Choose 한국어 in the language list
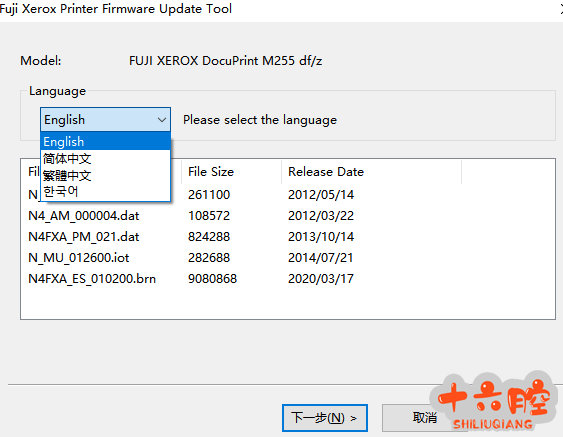Screen dimensions: 563x437 tap(105, 191)
